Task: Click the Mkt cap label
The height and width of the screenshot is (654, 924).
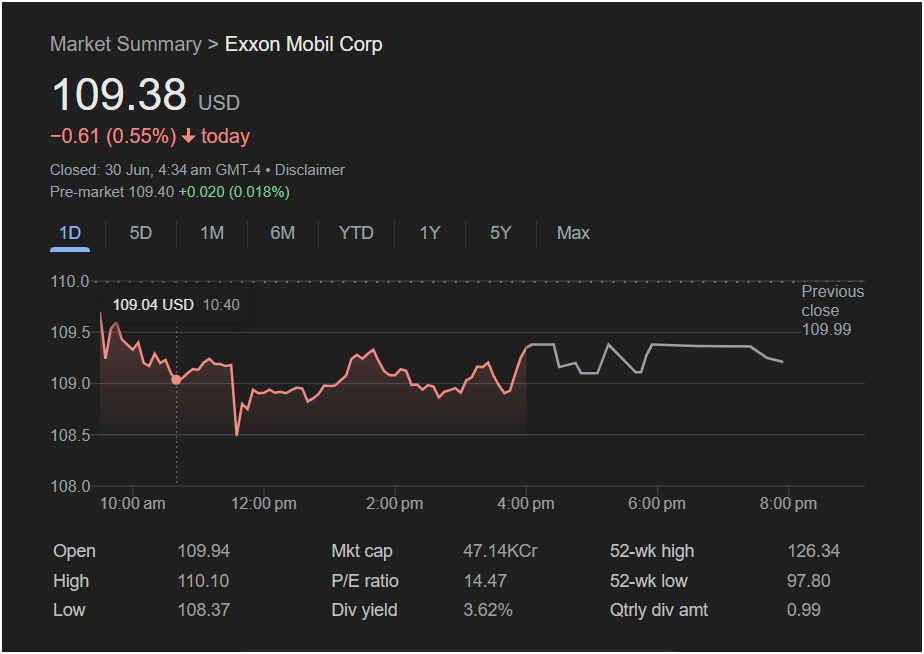Action: click(x=362, y=551)
